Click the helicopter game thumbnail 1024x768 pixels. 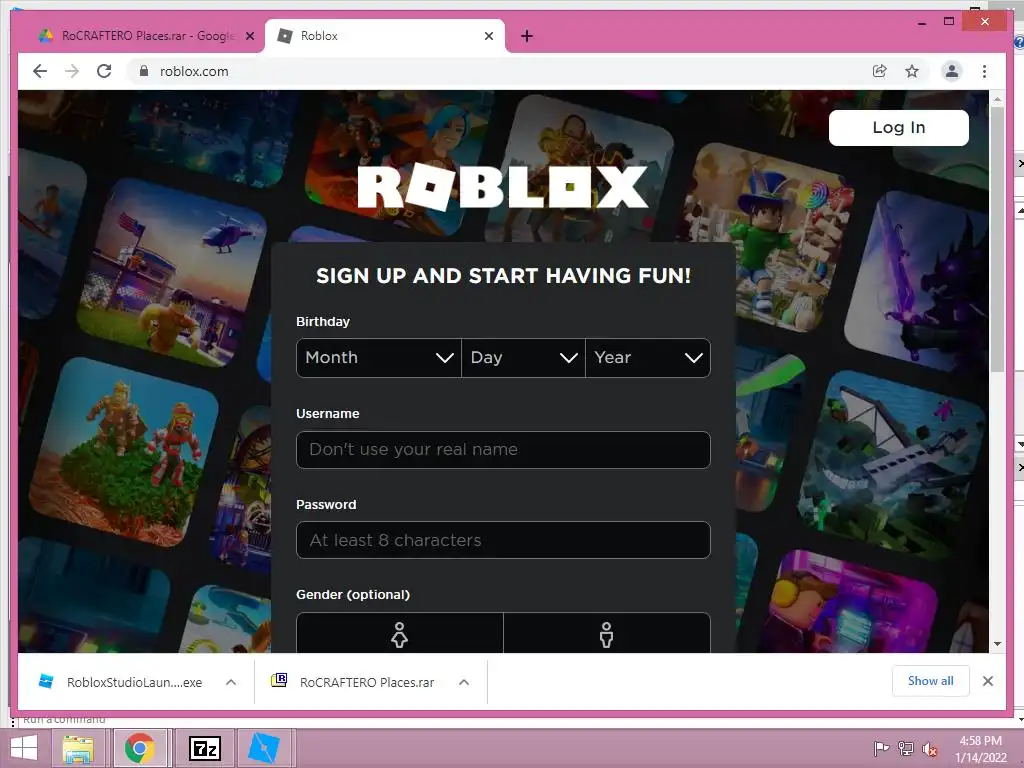172,273
